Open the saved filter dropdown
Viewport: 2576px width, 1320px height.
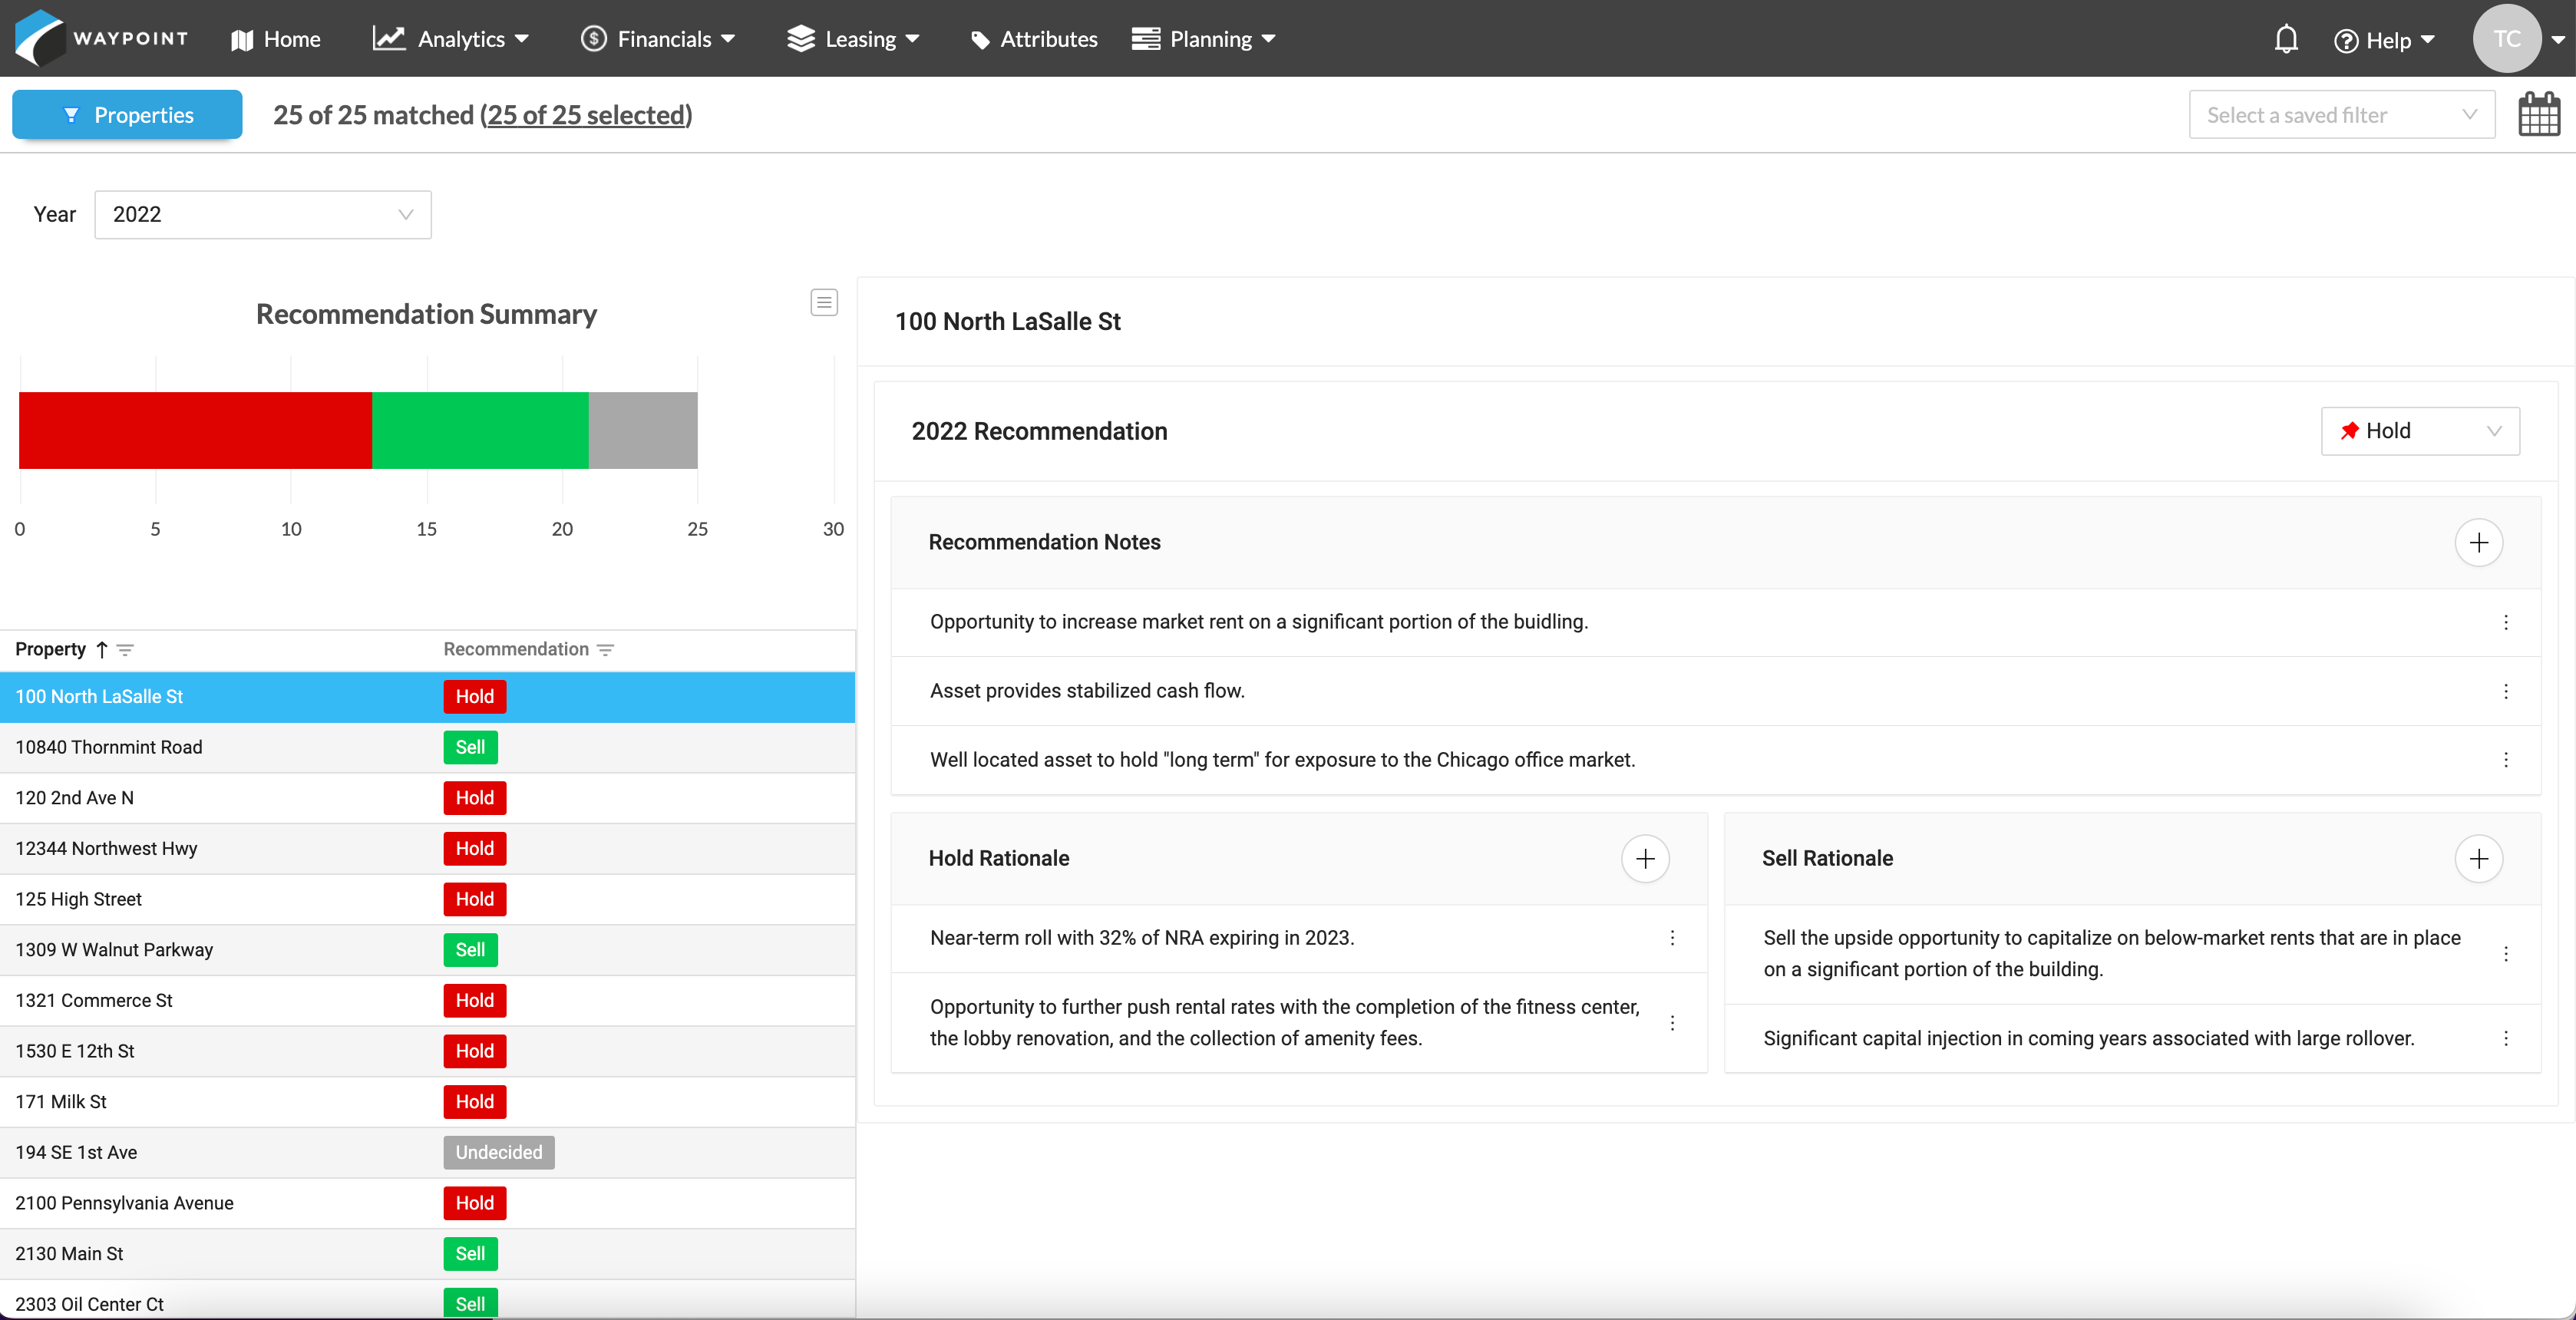click(x=2342, y=115)
